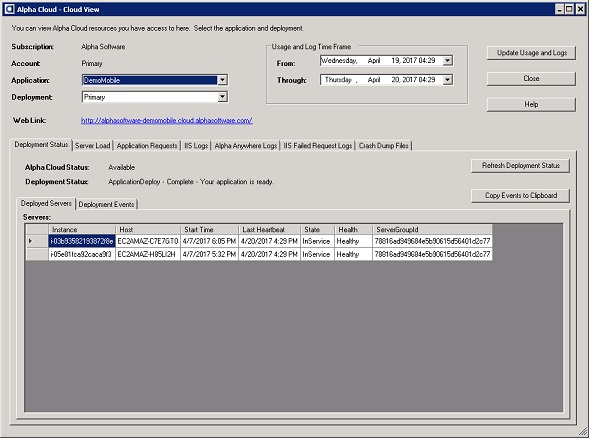The height and width of the screenshot is (438, 589).
Task: Select instance cell i-05e81fca92caca9f3
Action: pos(82,254)
